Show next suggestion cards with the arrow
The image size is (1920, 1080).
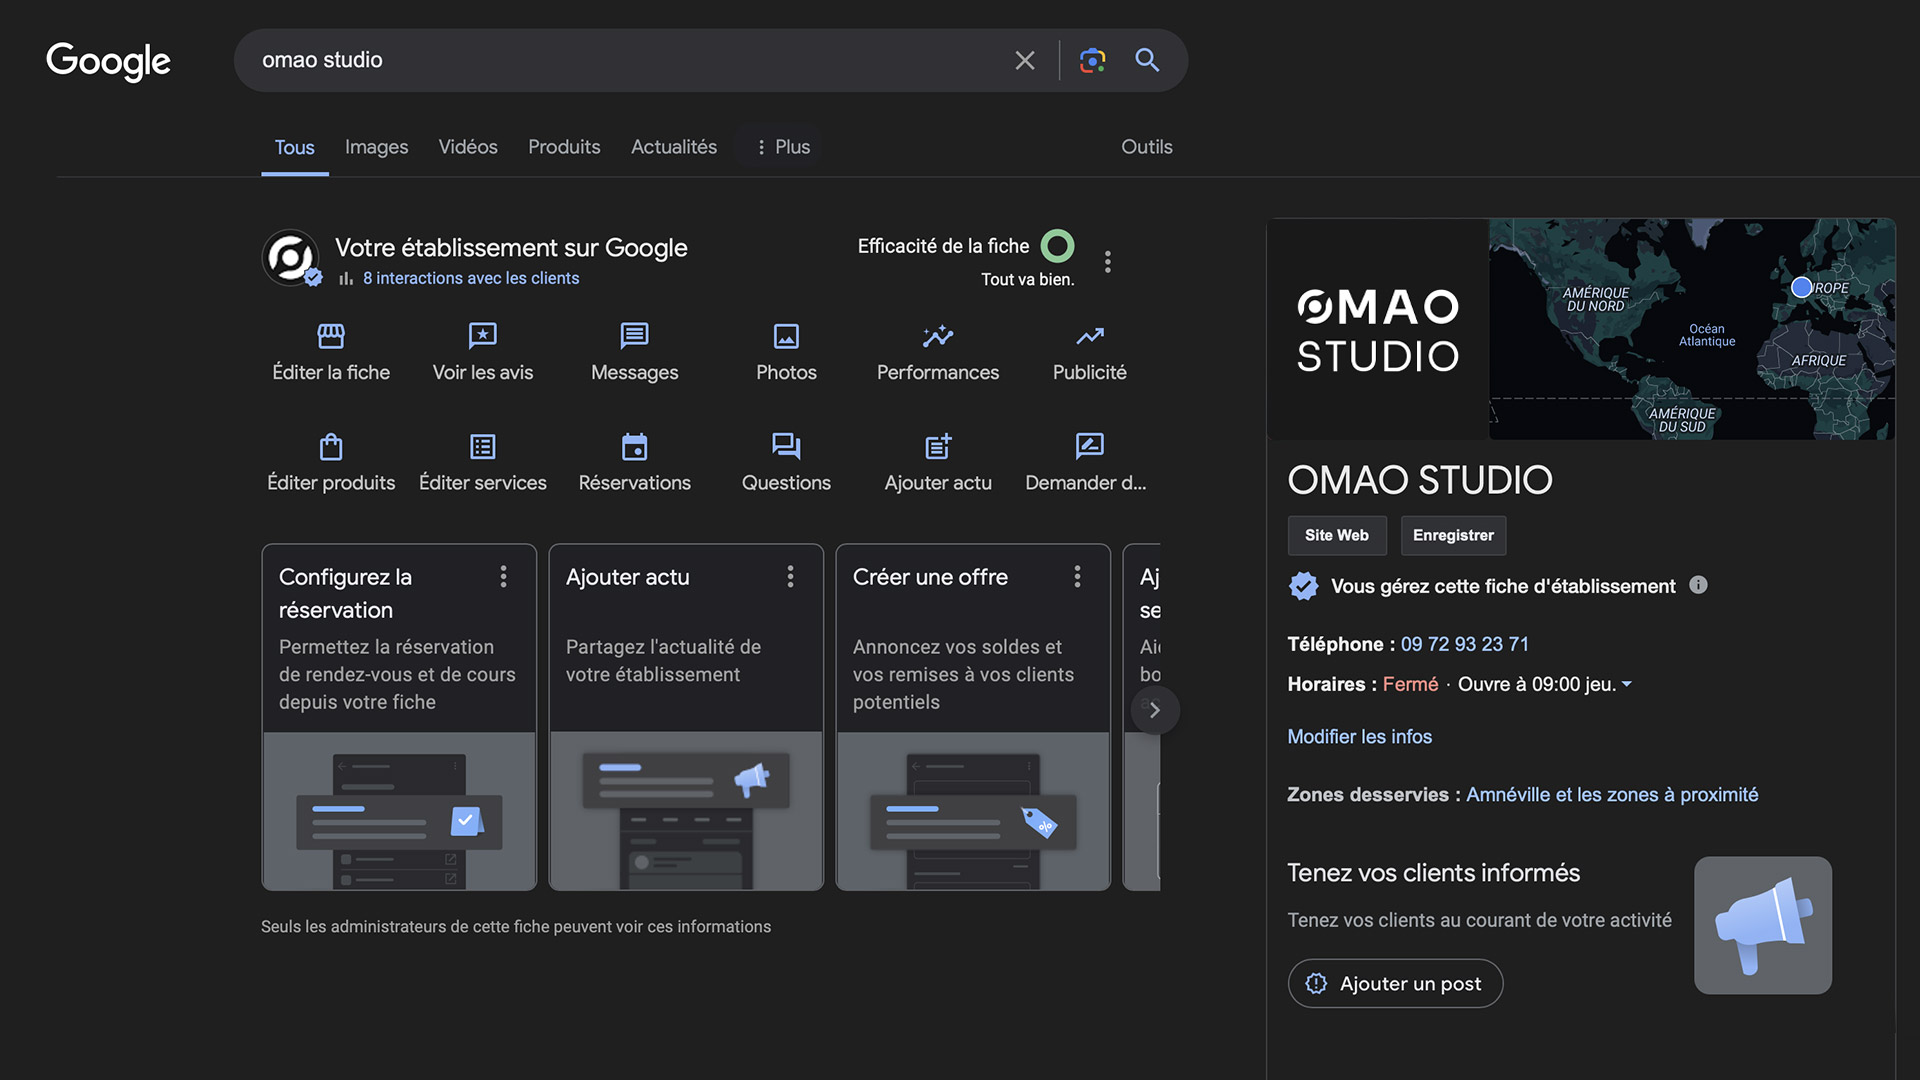(1155, 710)
